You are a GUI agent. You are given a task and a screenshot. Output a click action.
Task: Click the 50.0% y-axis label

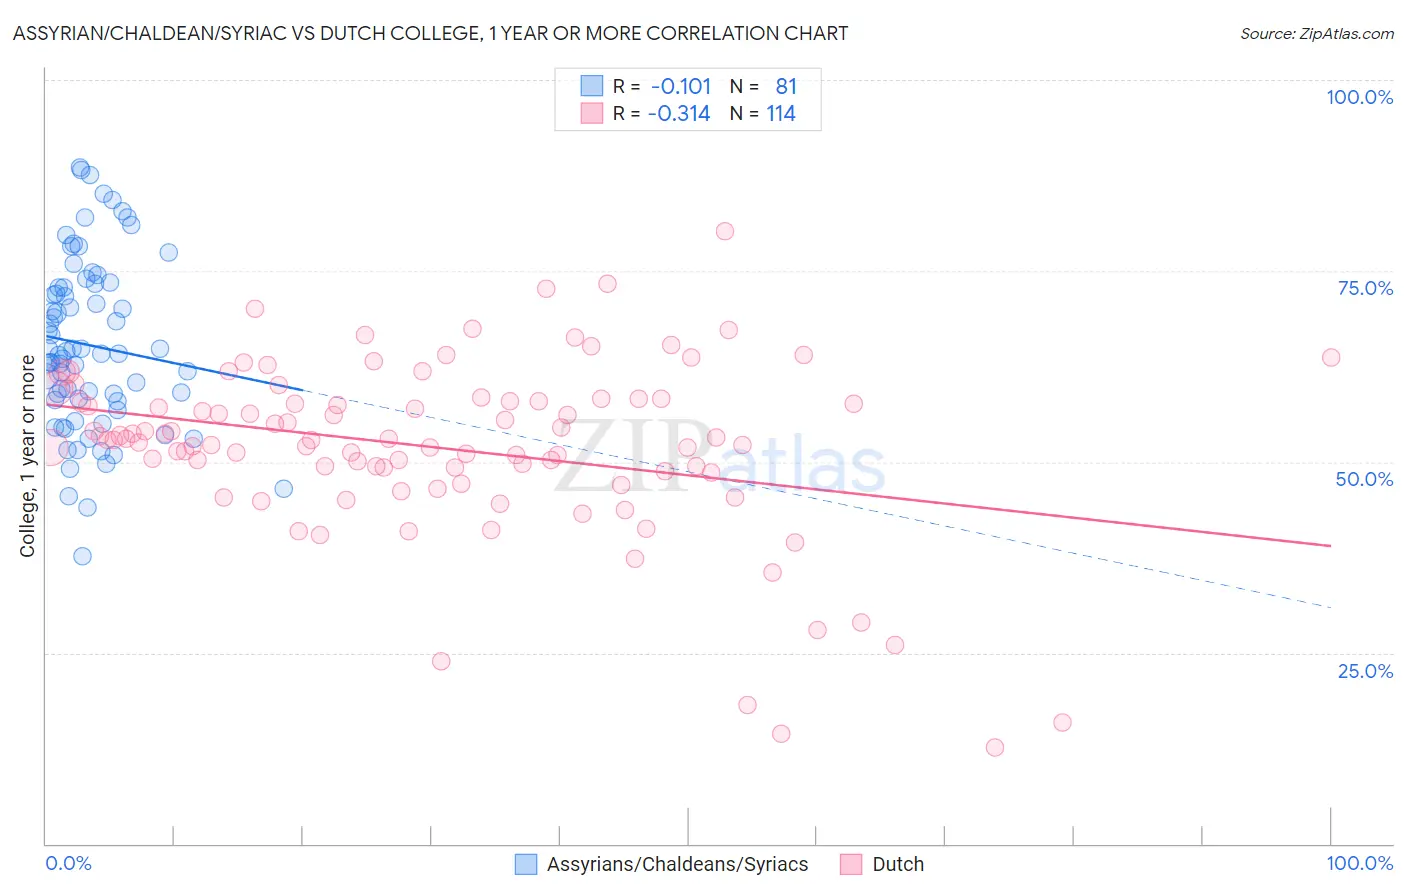[x=1364, y=479]
